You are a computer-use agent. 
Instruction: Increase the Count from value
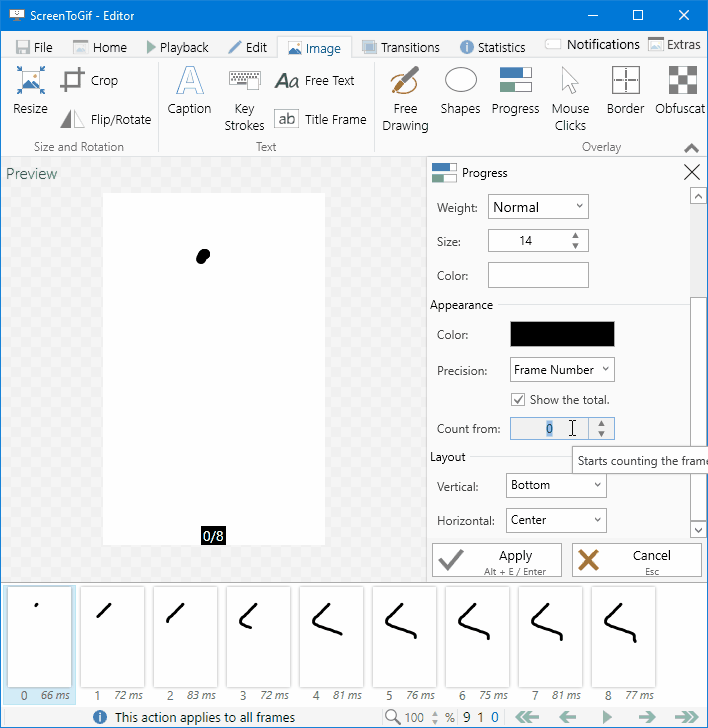[601, 423]
